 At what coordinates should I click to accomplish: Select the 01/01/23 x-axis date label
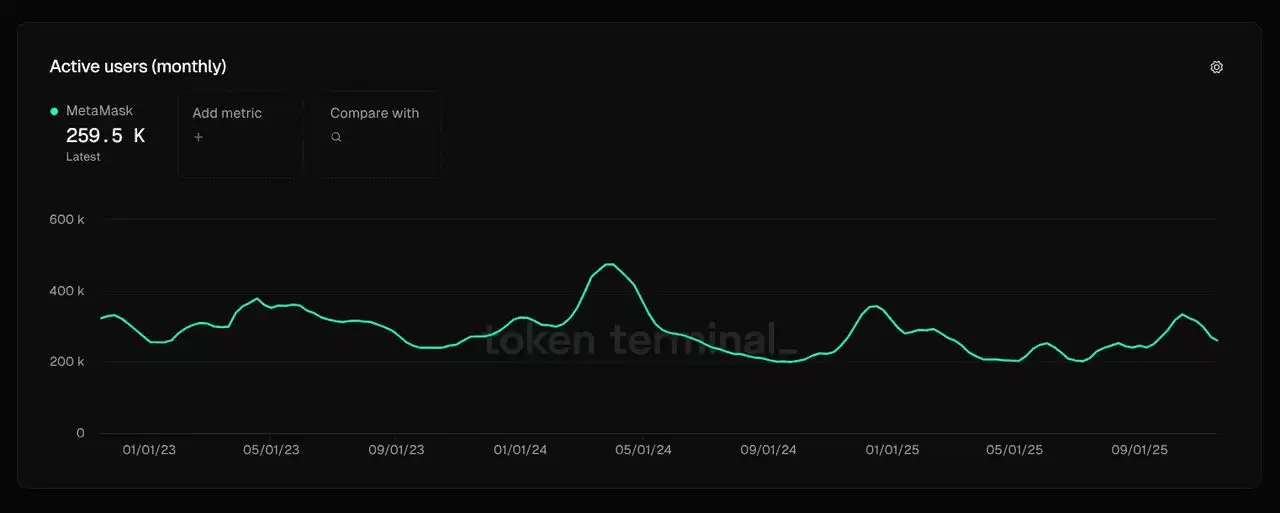tap(149, 450)
